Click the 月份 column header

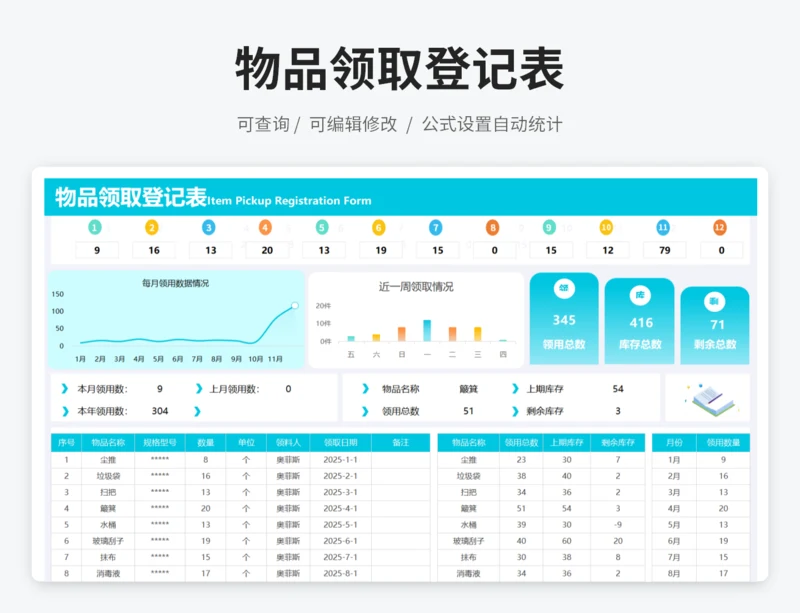click(674, 443)
